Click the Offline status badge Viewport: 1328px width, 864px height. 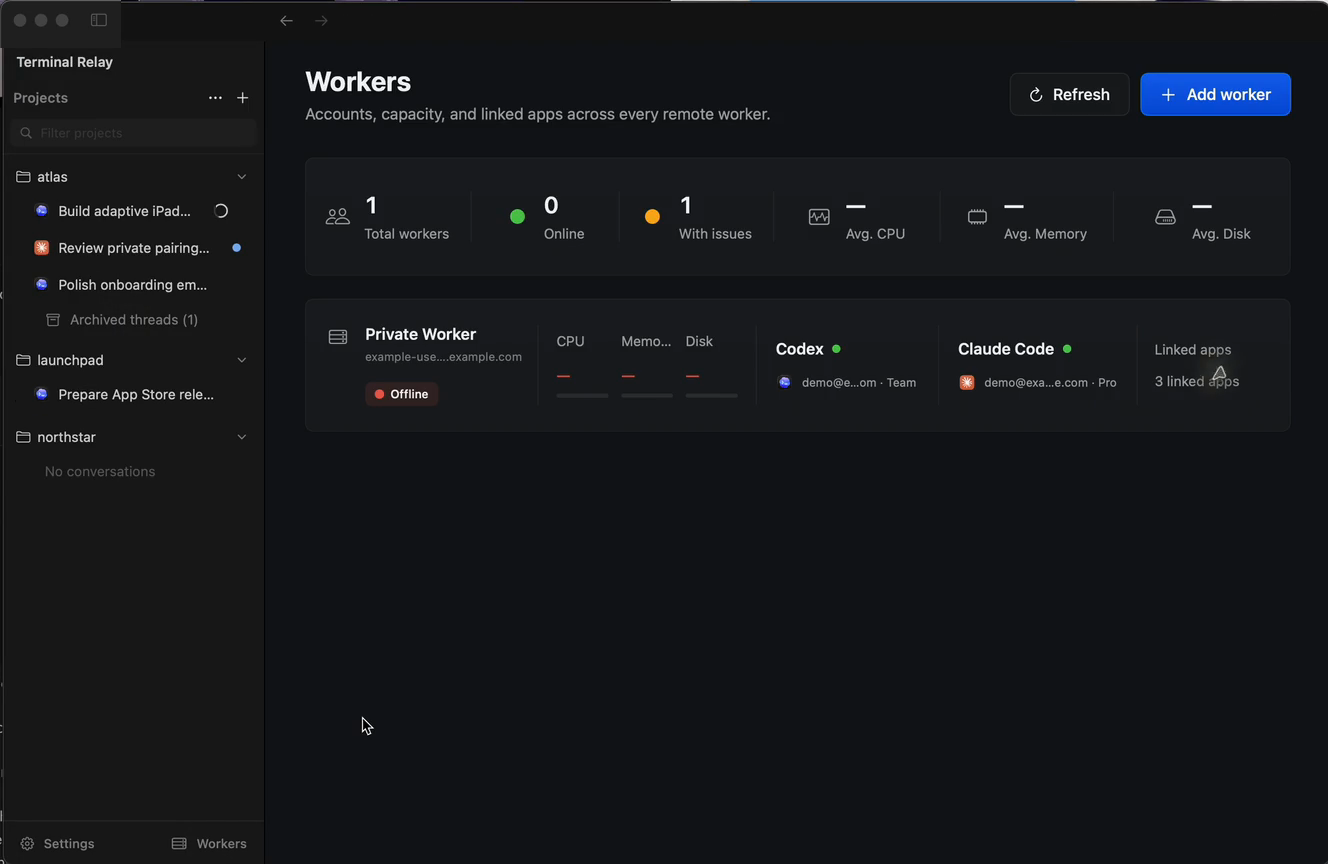pyautogui.click(x=401, y=394)
